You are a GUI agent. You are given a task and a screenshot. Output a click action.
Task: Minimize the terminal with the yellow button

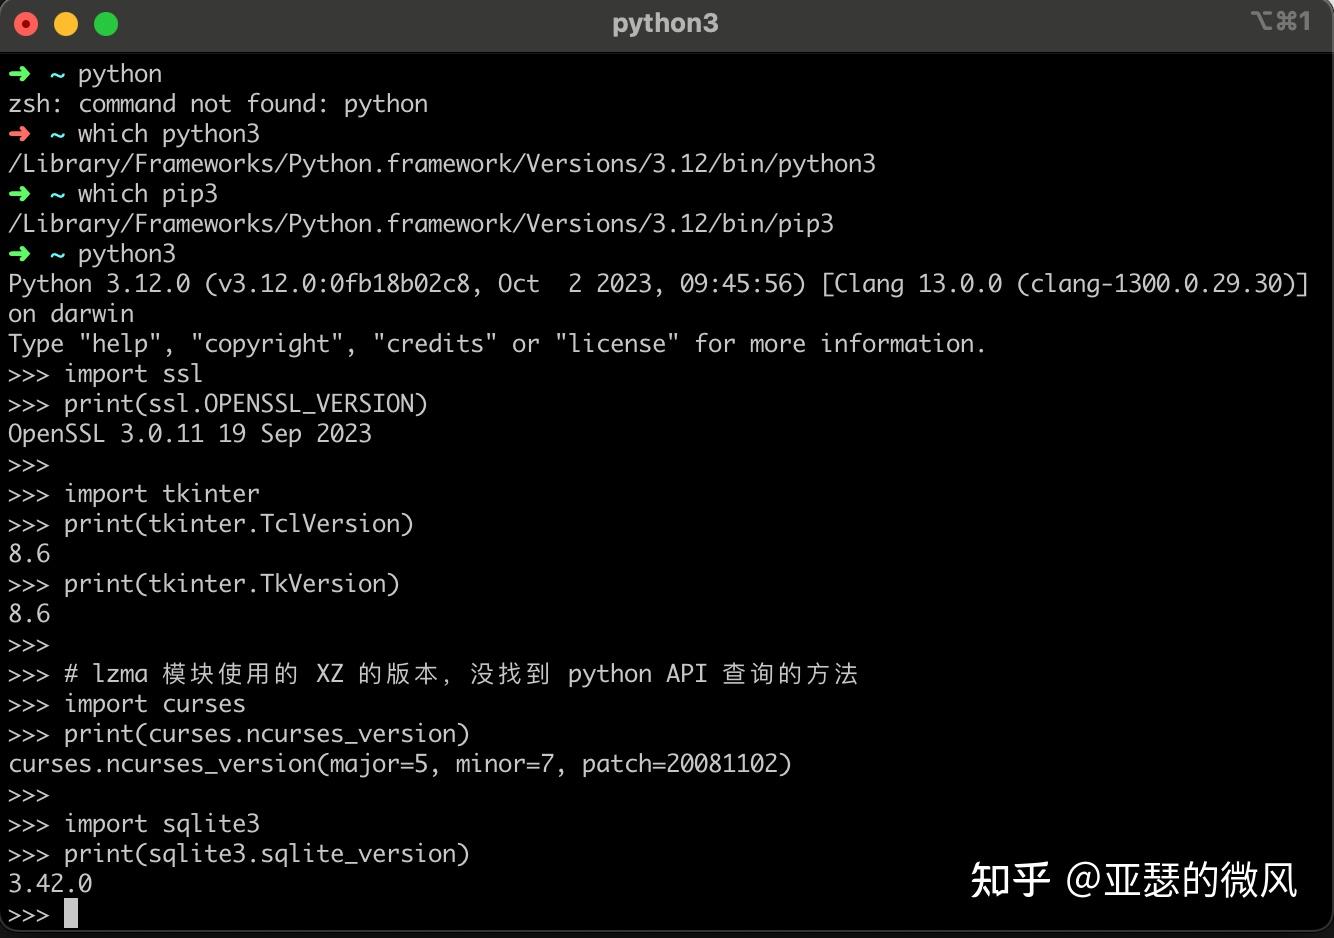point(66,24)
